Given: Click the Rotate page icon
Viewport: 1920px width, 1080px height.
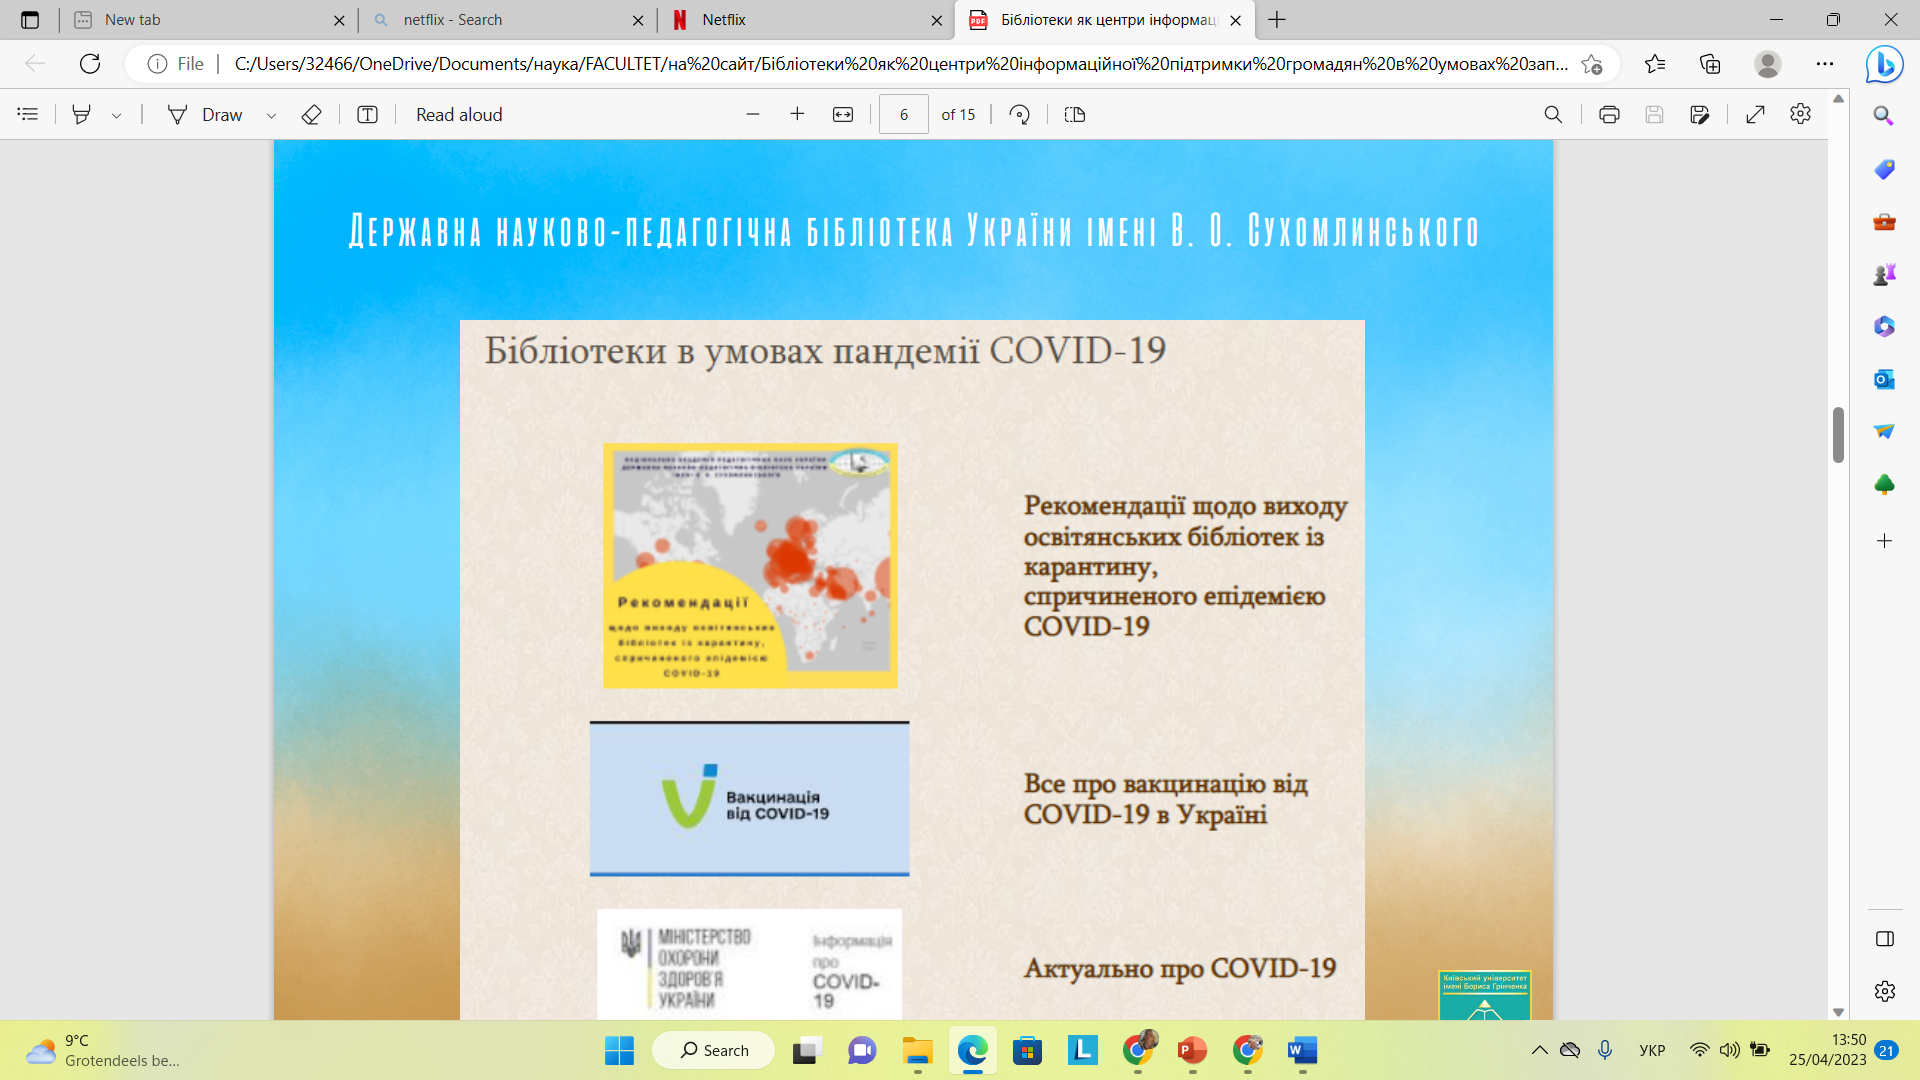Looking at the screenshot, I should pyautogui.click(x=1019, y=115).
